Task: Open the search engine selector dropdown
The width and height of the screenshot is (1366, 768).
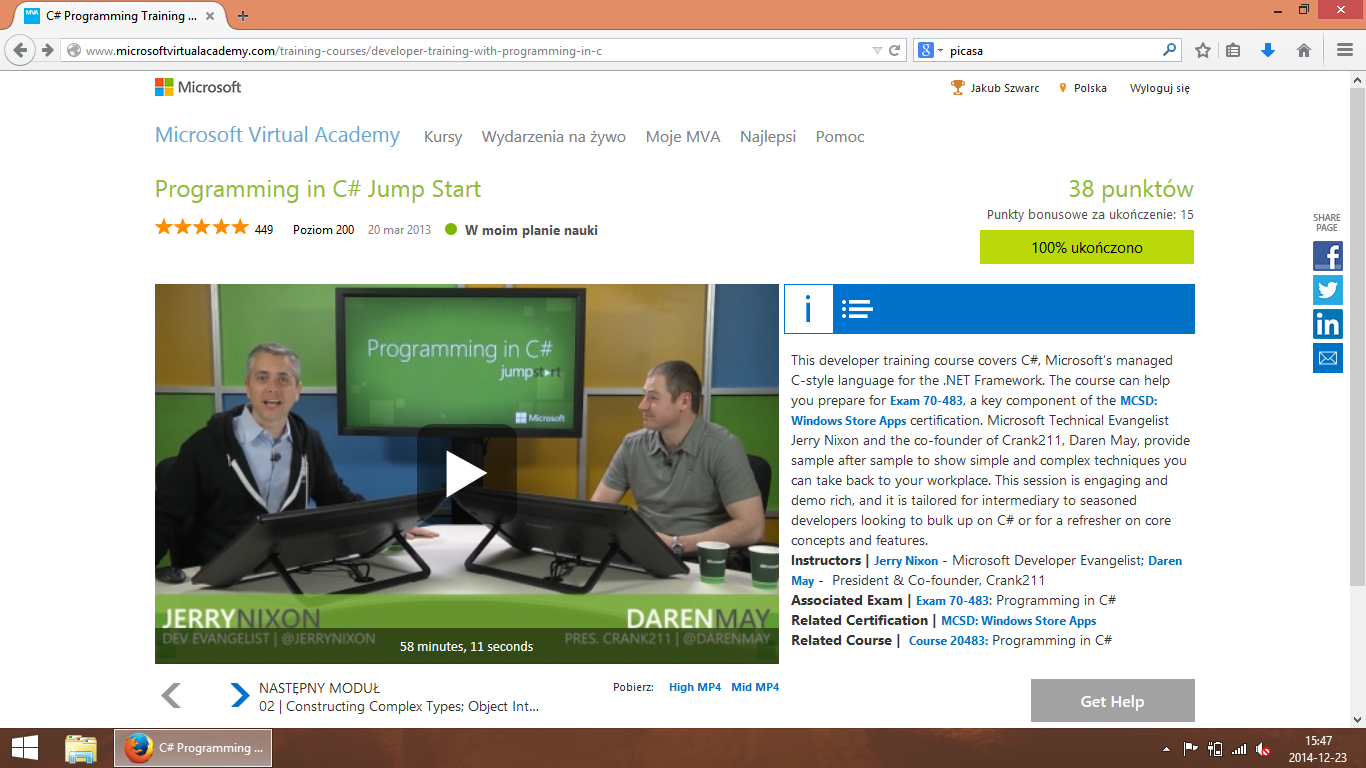Action: [931, 50]
